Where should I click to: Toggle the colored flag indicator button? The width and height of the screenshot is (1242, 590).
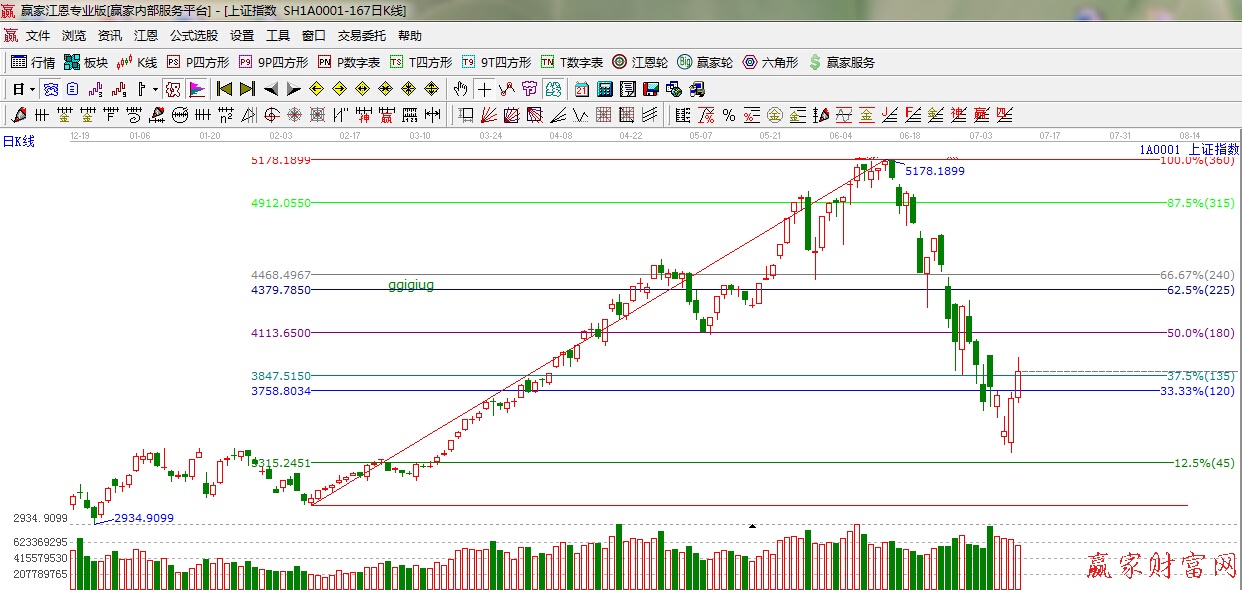pyautogui.click(x=196, y=89)
